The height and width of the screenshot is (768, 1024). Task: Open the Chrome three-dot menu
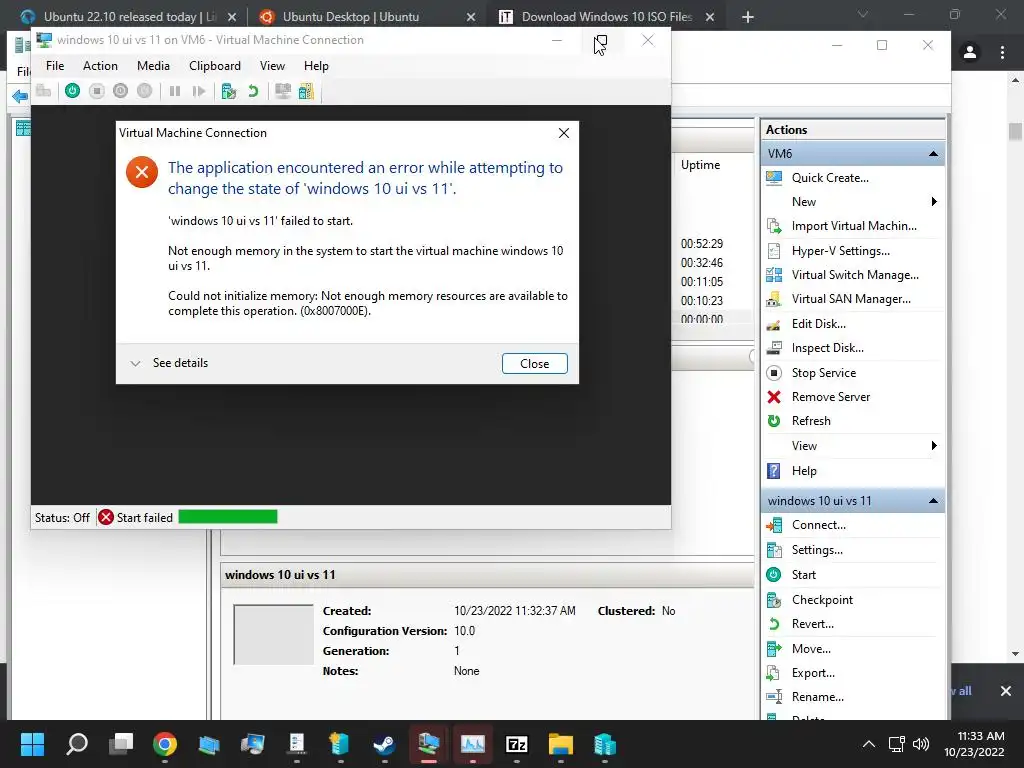(1002, 52)
